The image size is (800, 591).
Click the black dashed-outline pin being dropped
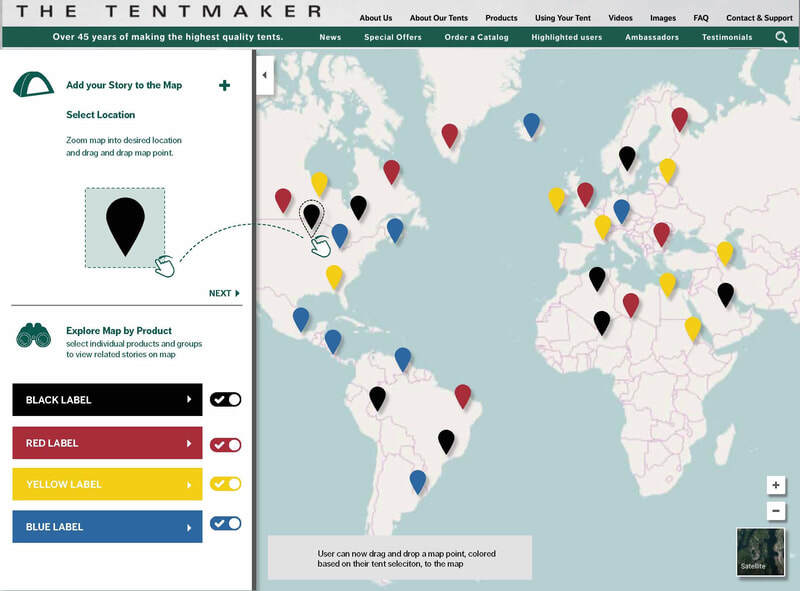[x=311, y=217]
